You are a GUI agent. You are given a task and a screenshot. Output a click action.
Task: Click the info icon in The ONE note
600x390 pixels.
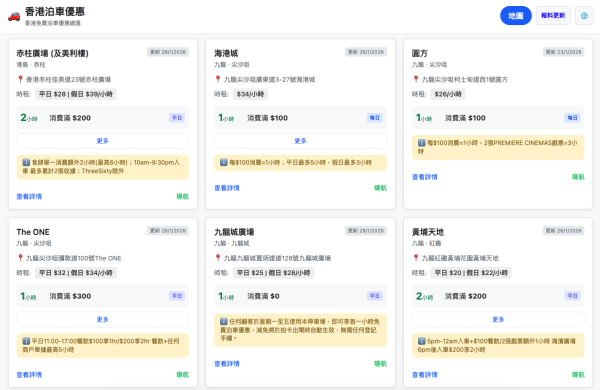tap(26, 341)
